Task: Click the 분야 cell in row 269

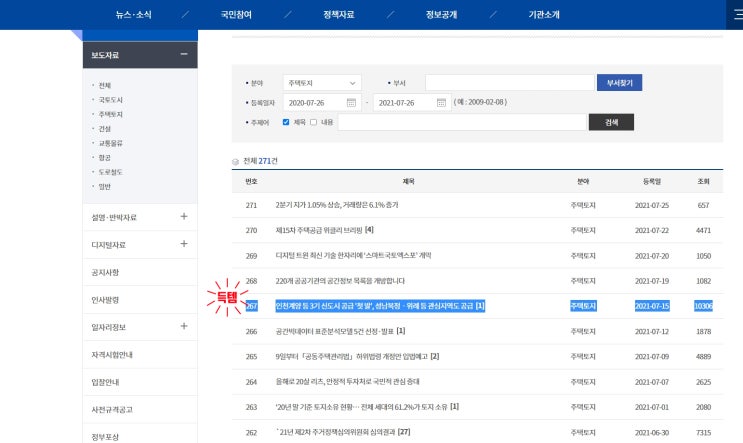Action: coord(583,256)
